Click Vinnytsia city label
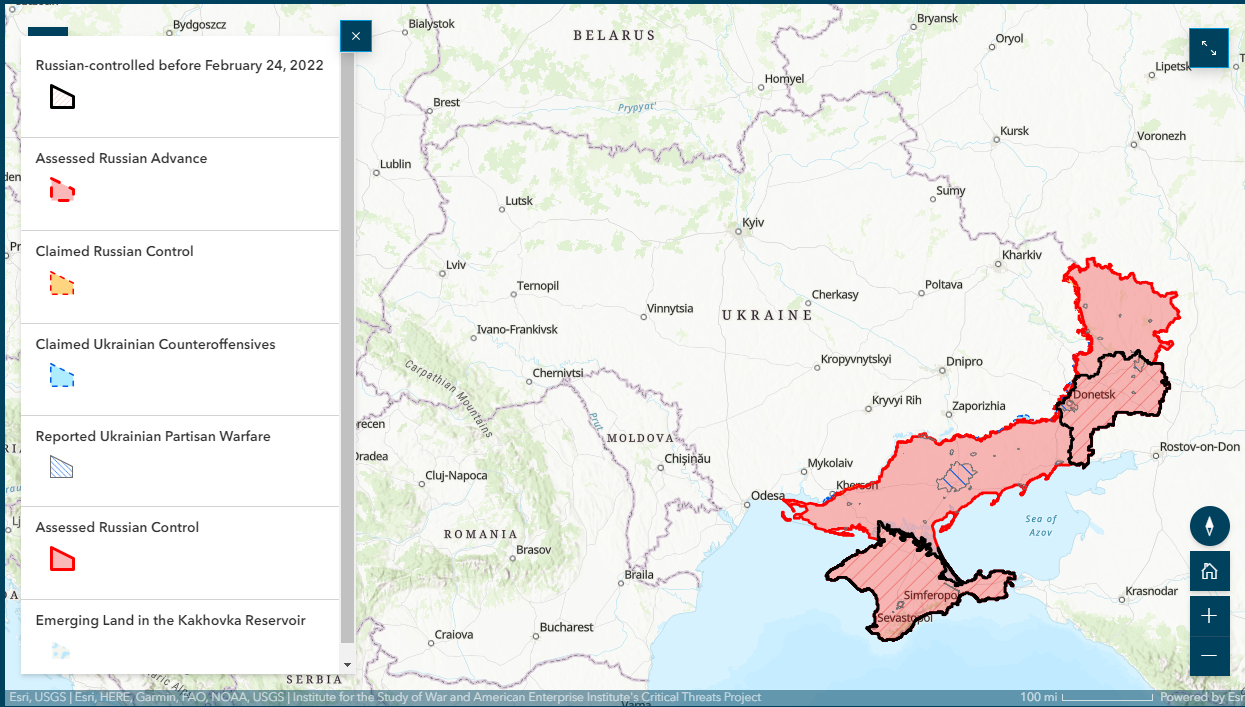Viewport: 1245px width, 707px height. tap(670, 308)
